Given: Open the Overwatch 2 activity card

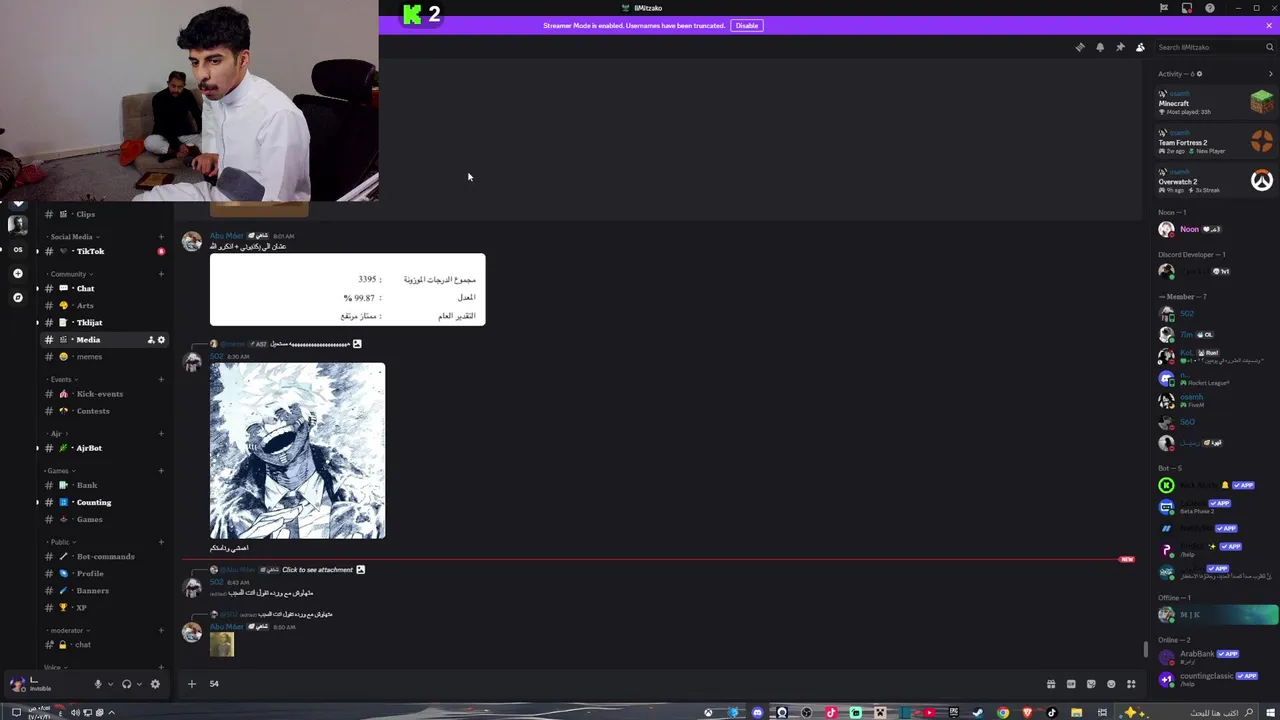Looking at the screenshot, I should coord(1215,181).
